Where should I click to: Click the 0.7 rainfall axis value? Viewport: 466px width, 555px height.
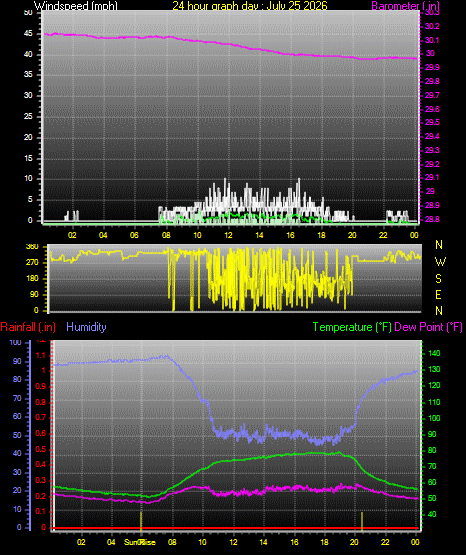click(41, 417)
